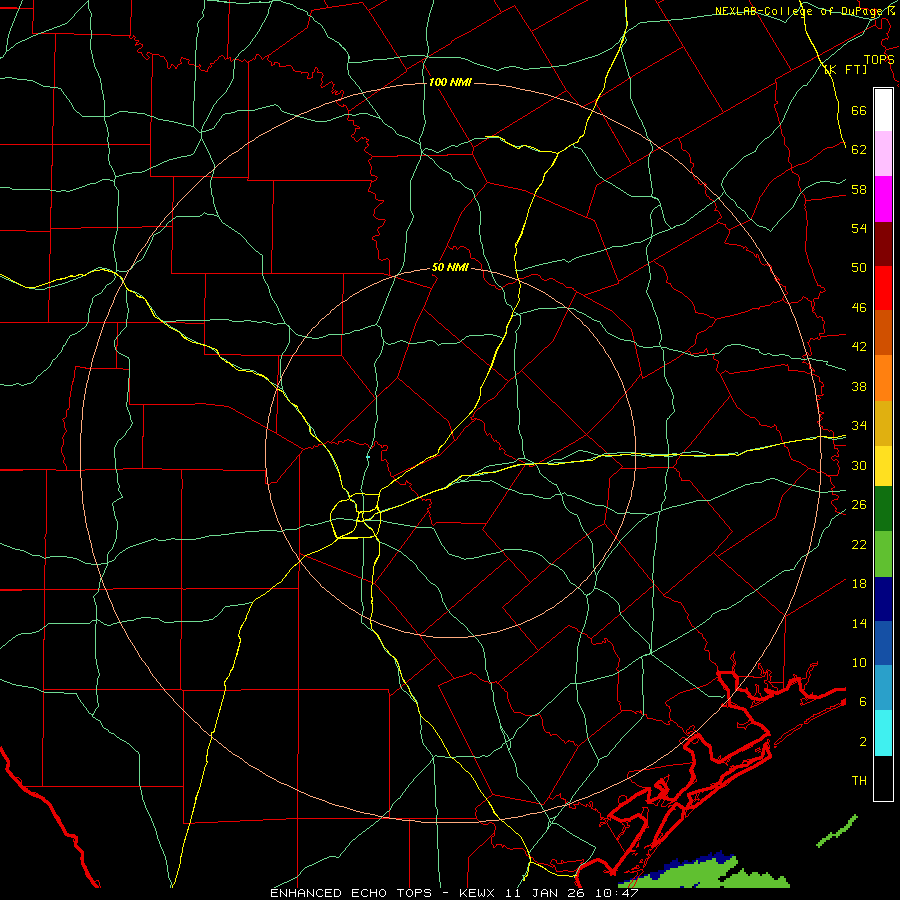Viewport: 900px width, 900px height.
Task: Click the light pink legend swatch near 62
Action: 883,154
